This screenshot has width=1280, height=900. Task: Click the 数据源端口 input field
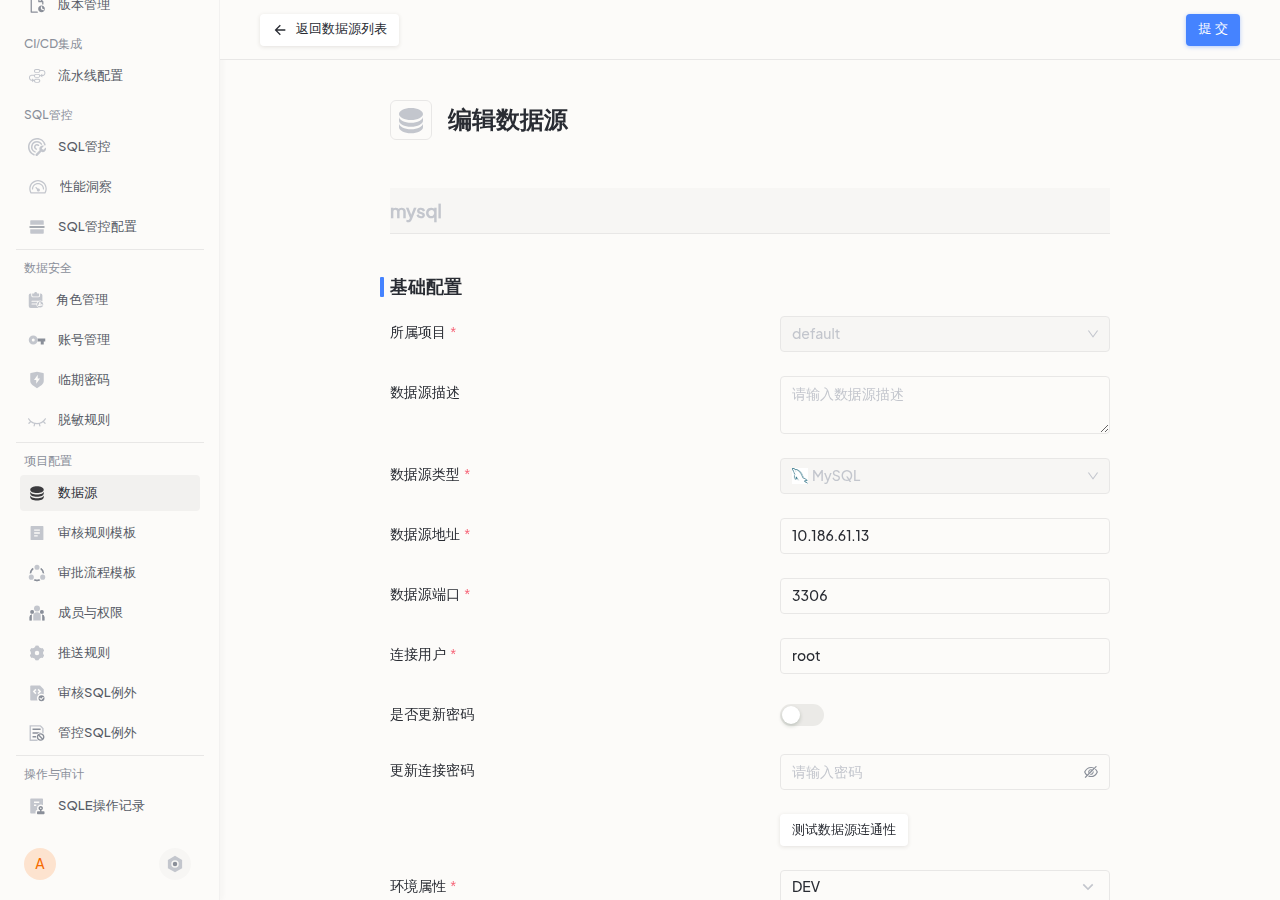click(945, 596)
